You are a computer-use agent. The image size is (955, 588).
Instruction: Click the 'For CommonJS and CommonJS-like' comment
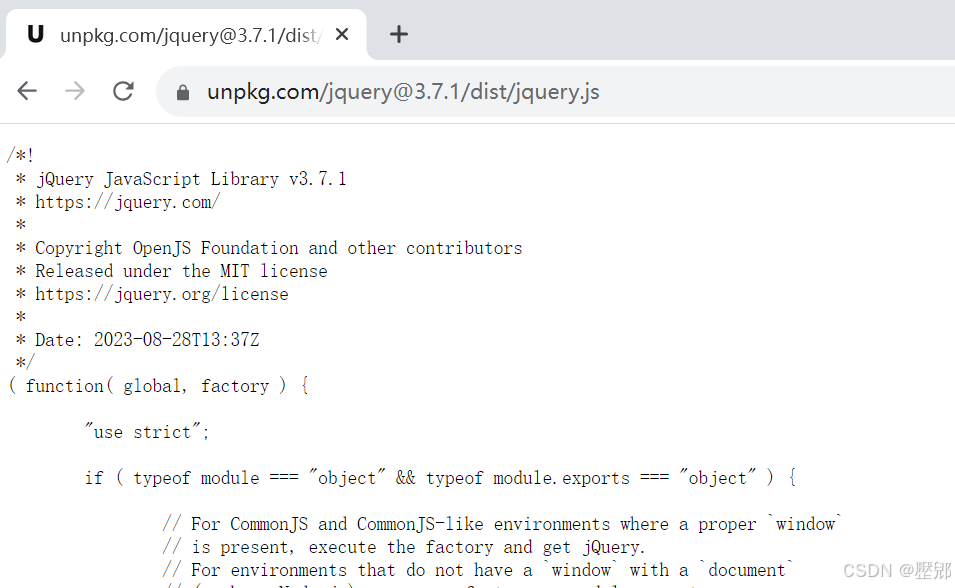[x=502, y=524]
